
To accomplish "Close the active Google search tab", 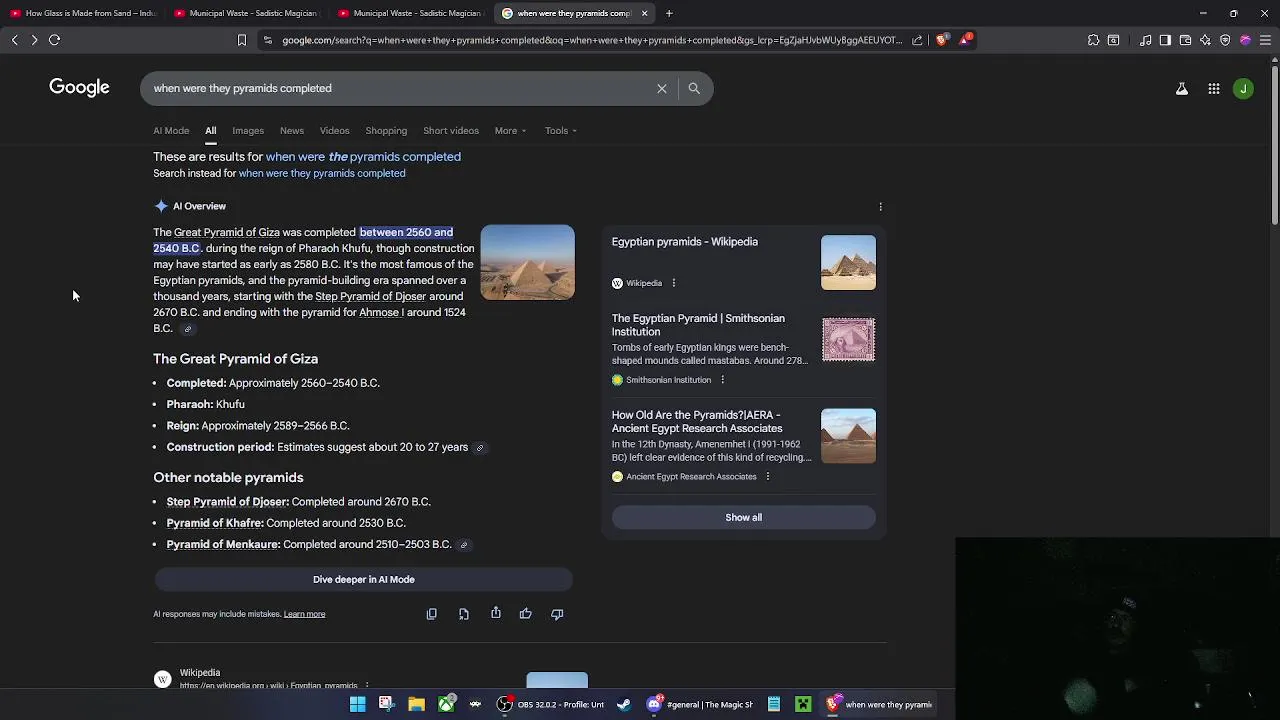I will pyautogui.click(x=644, y=13).
